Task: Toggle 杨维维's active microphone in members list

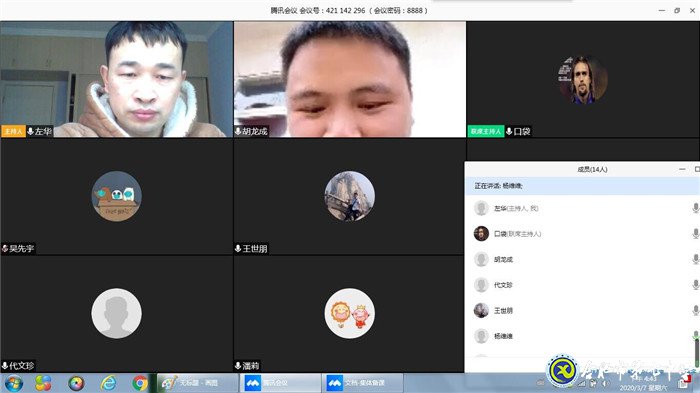Action: (x=695, y=336)
